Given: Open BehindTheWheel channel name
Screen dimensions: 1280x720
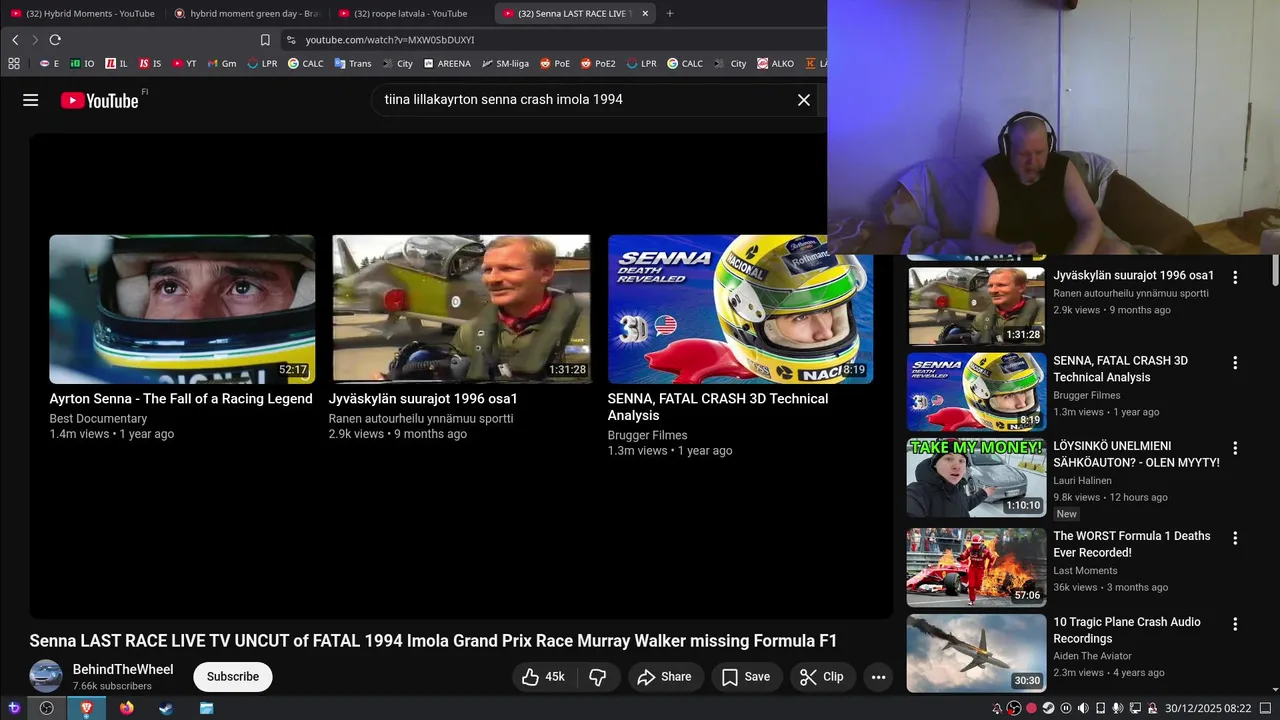Looking at the screenshot, I should click(x=123, y=669).
